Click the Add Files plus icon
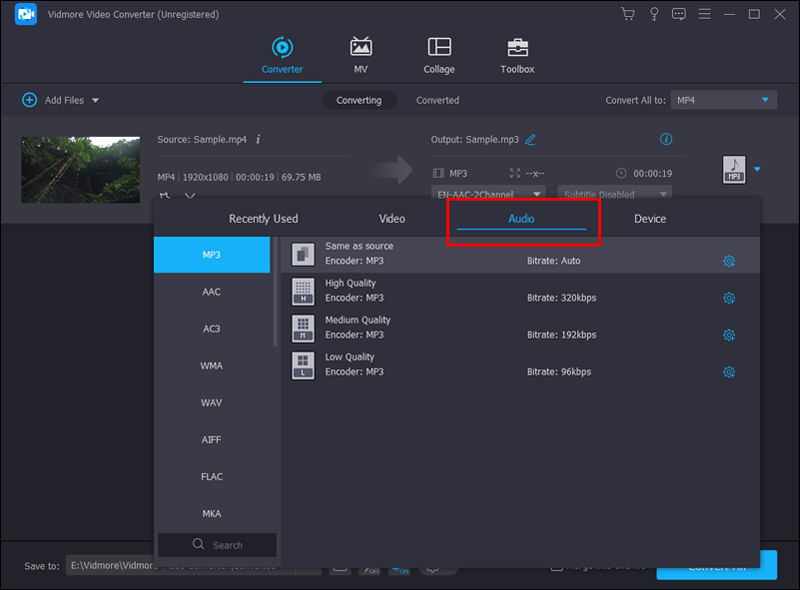The image size is (800, 590). [30, 100]
